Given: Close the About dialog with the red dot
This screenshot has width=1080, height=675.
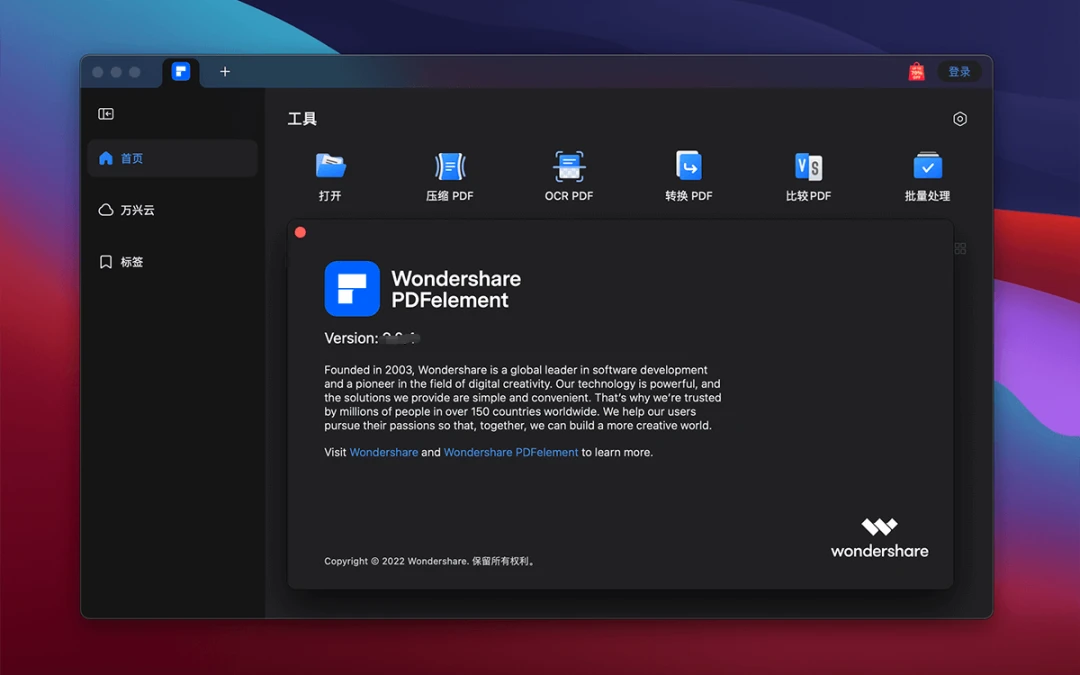Looking at the screenshot, I should click(x=300, y=232).
